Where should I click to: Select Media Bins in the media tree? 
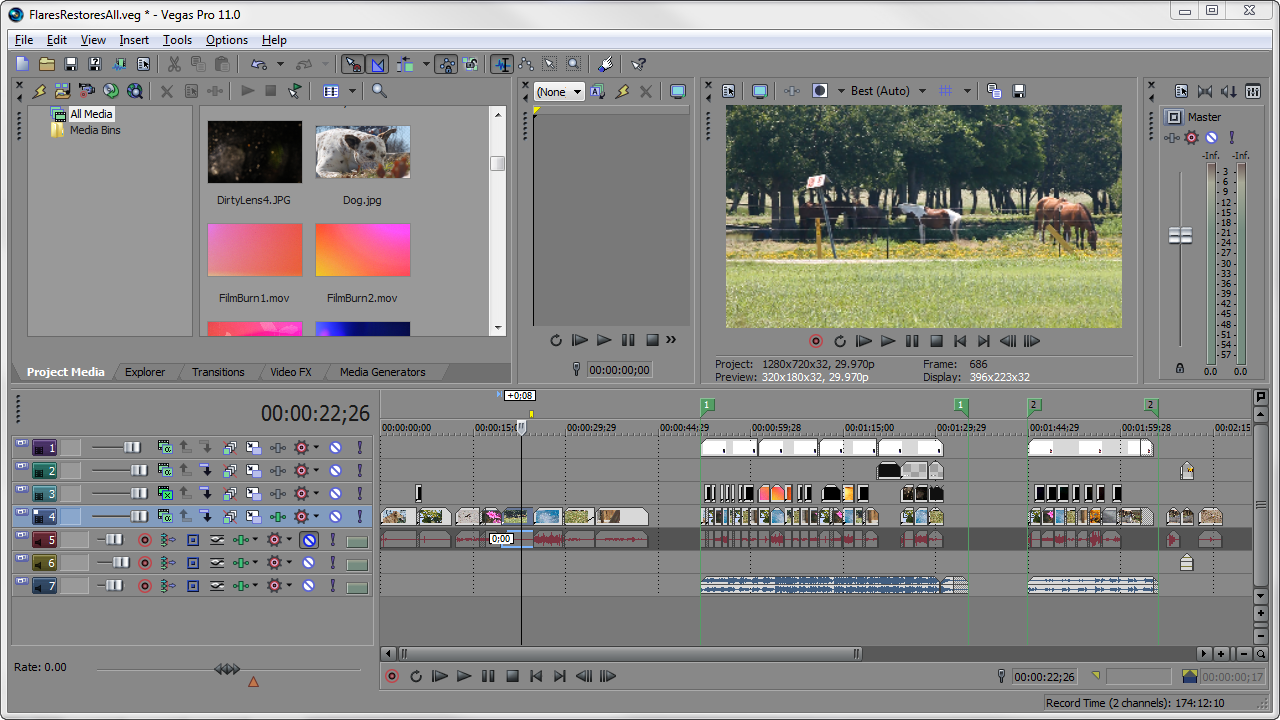point(95,130)
